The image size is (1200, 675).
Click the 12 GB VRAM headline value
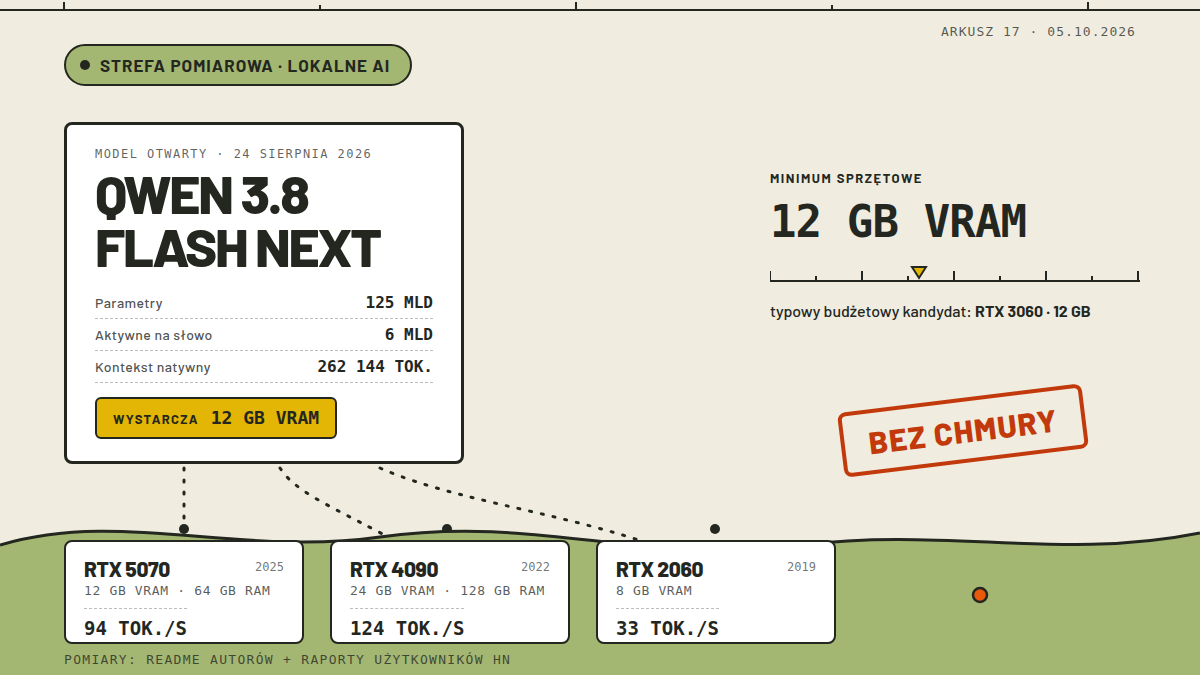point(898,221)
